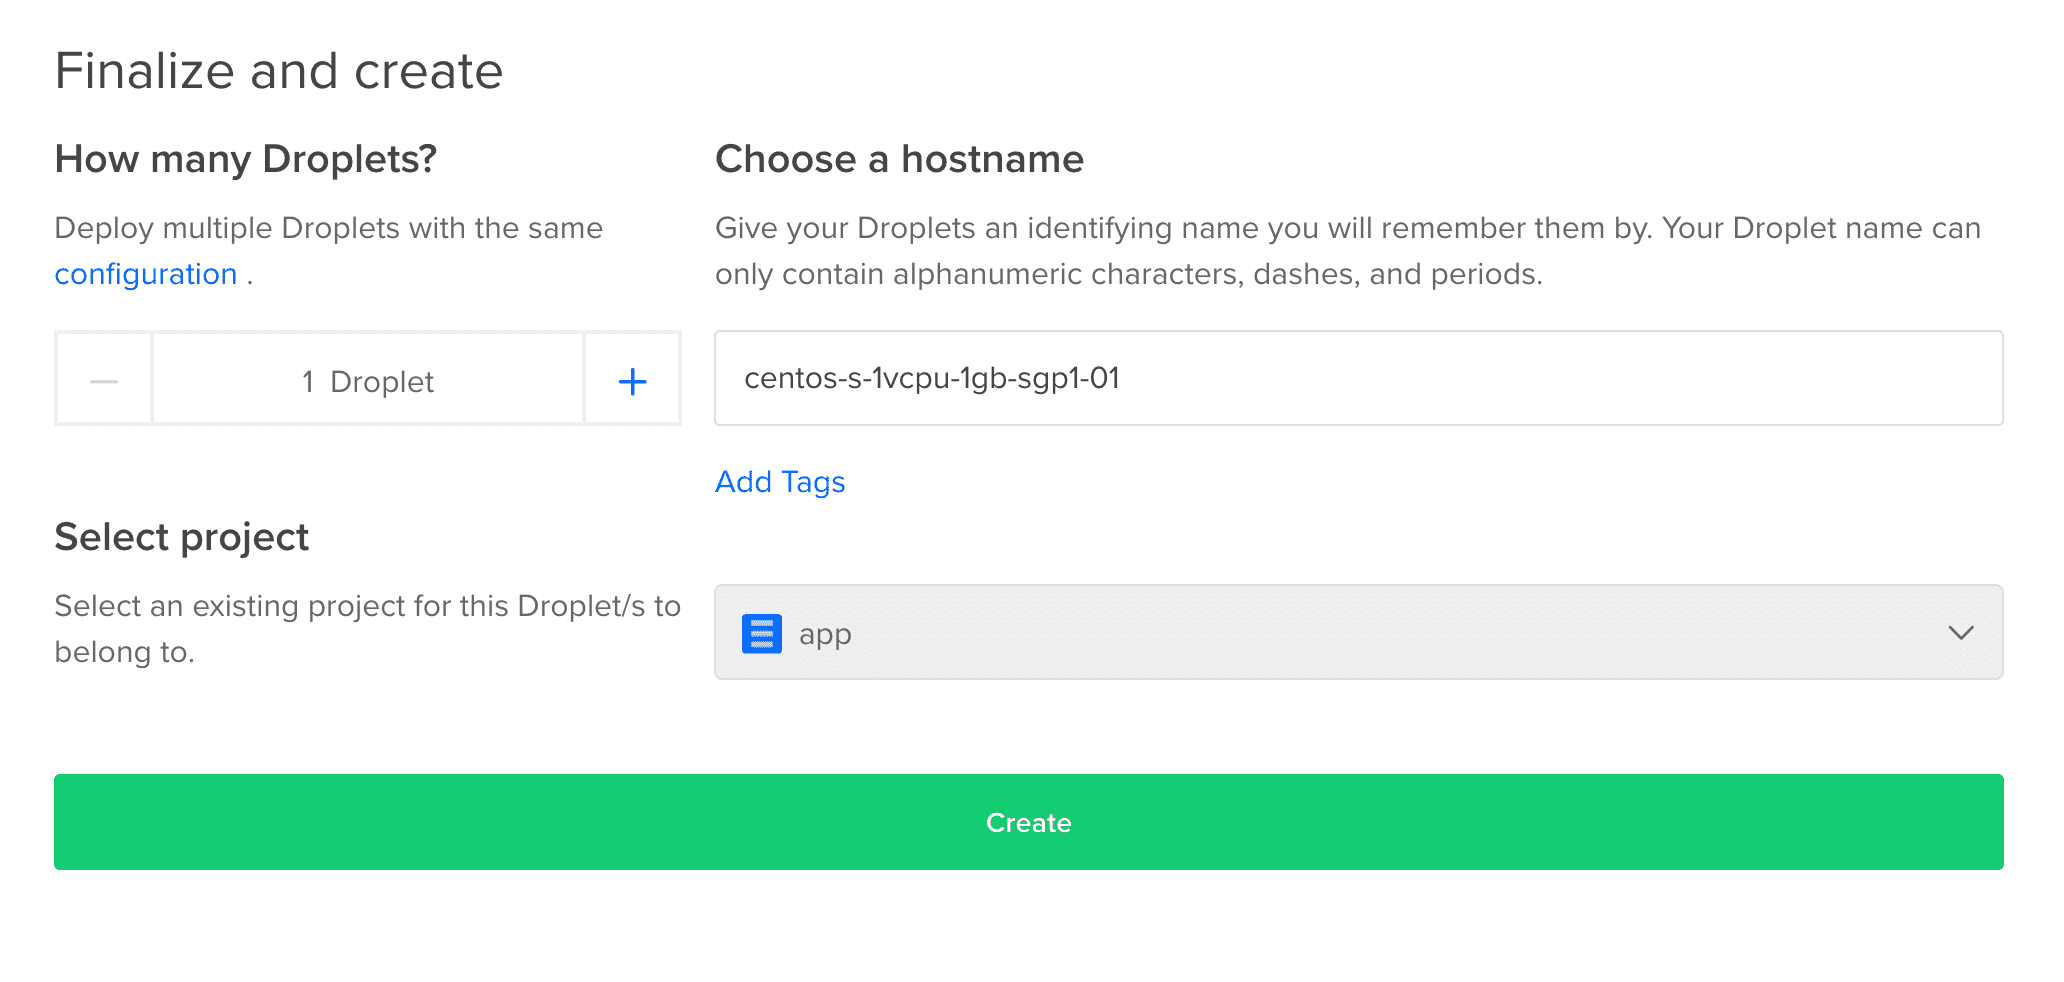Open the configuration link
The height and width of the screenshot is (982, 2064).
pos(146,274)
